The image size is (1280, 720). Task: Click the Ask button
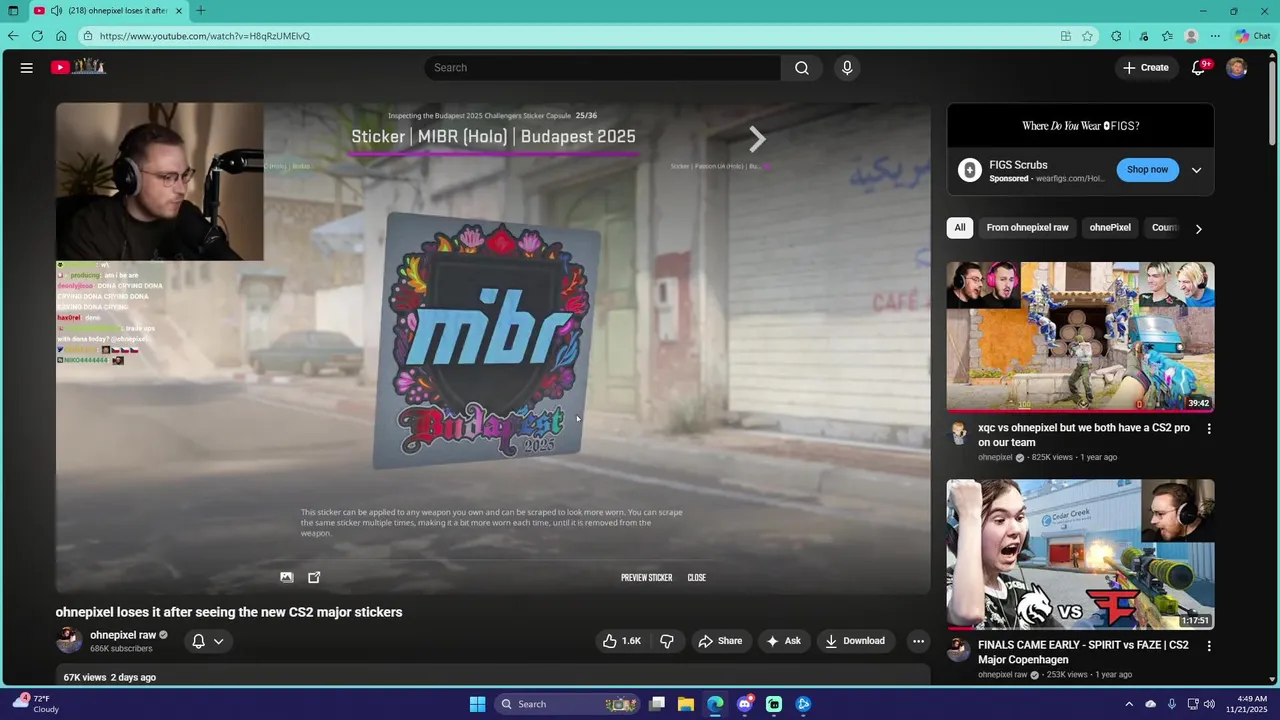pyautogui.click(x=783, y=641)
